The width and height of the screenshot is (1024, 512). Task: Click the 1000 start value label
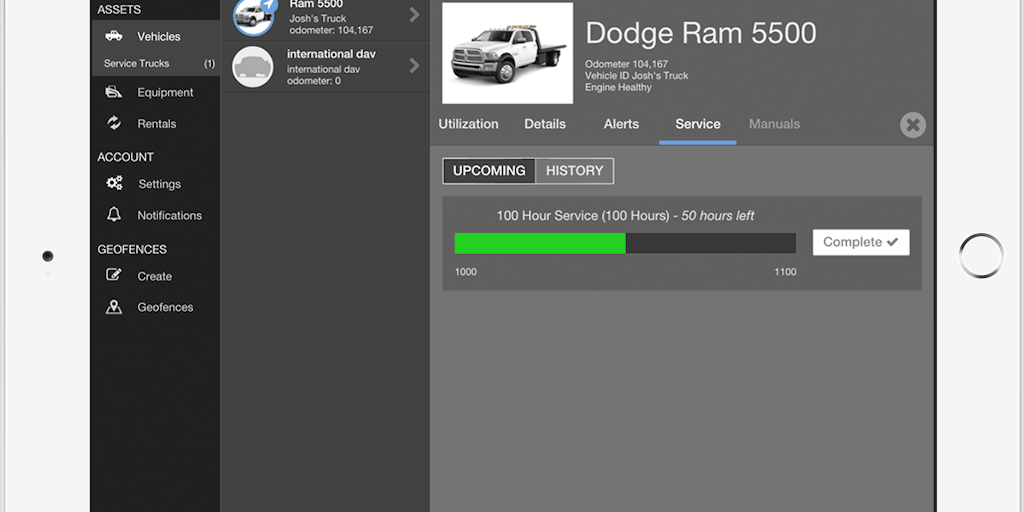[466, 272]
